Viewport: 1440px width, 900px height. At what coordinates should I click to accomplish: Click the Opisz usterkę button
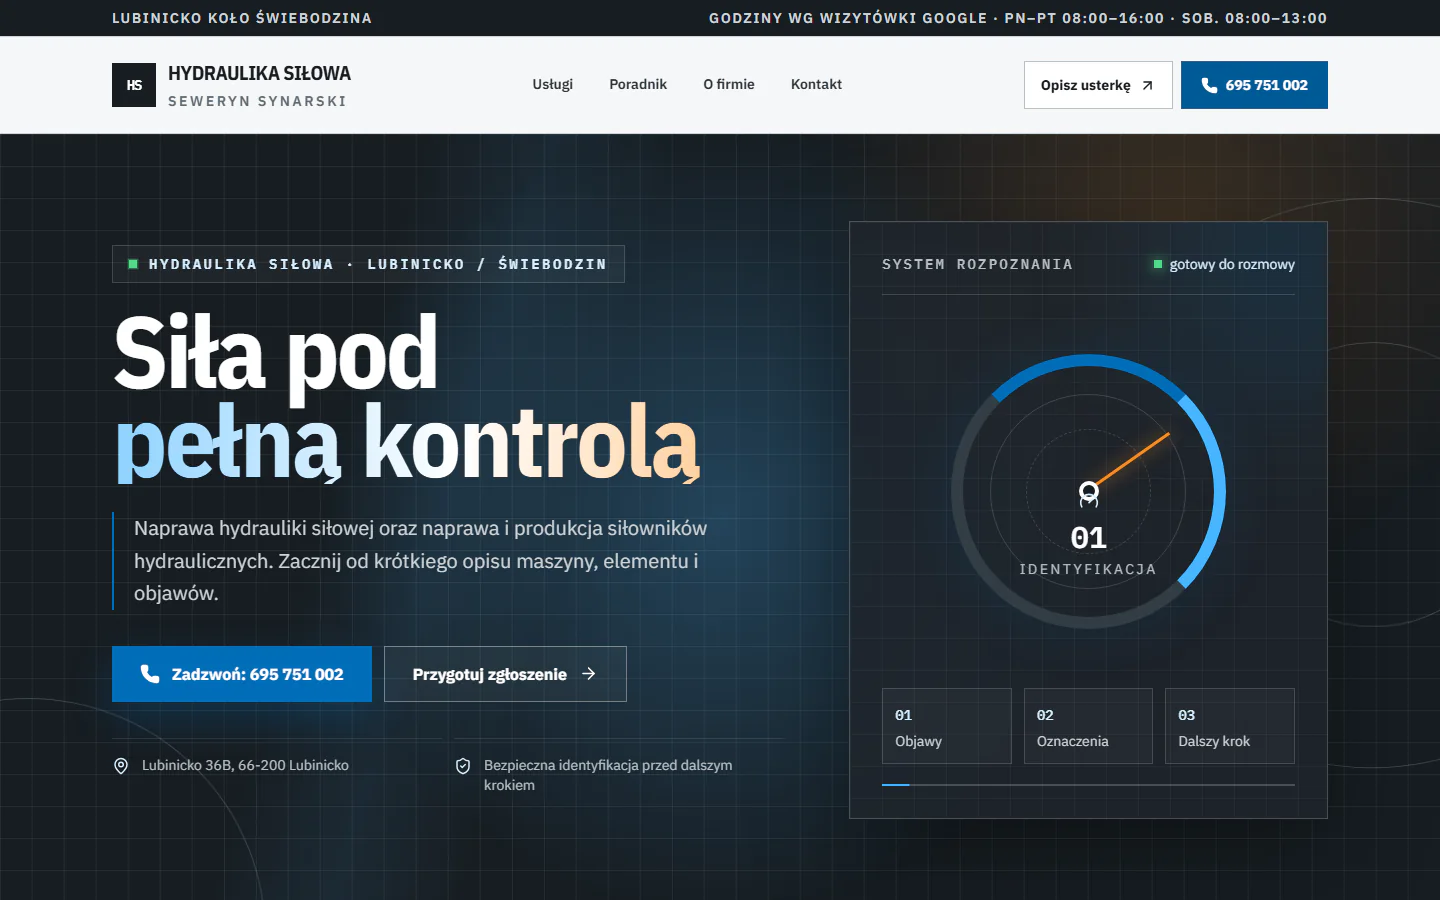tap(1098, 85)
